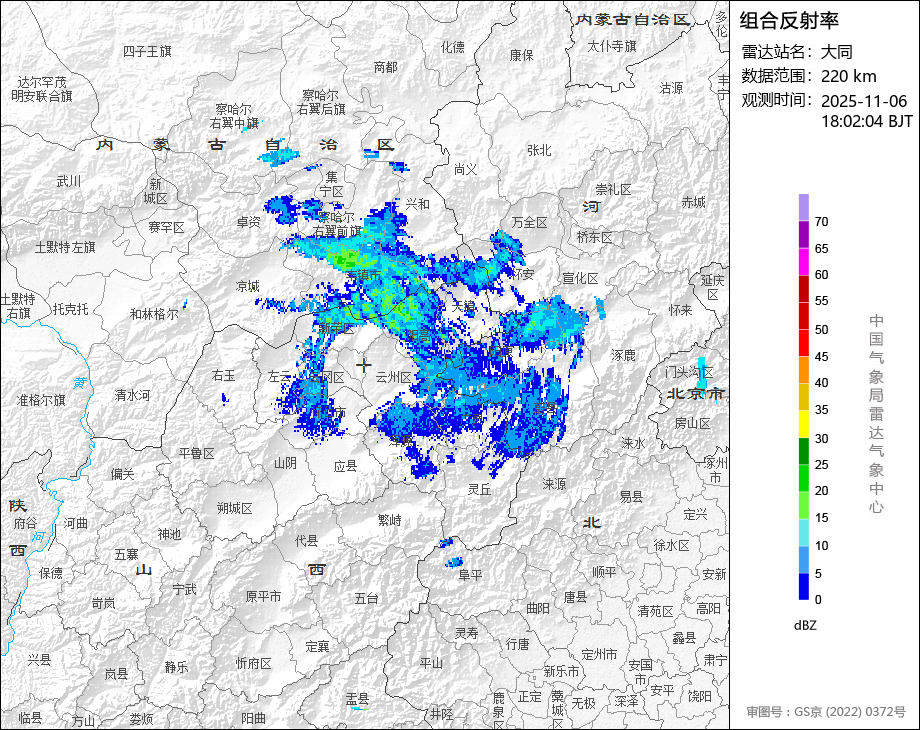Click the 宣化区 map label

[x=580, y=278]
